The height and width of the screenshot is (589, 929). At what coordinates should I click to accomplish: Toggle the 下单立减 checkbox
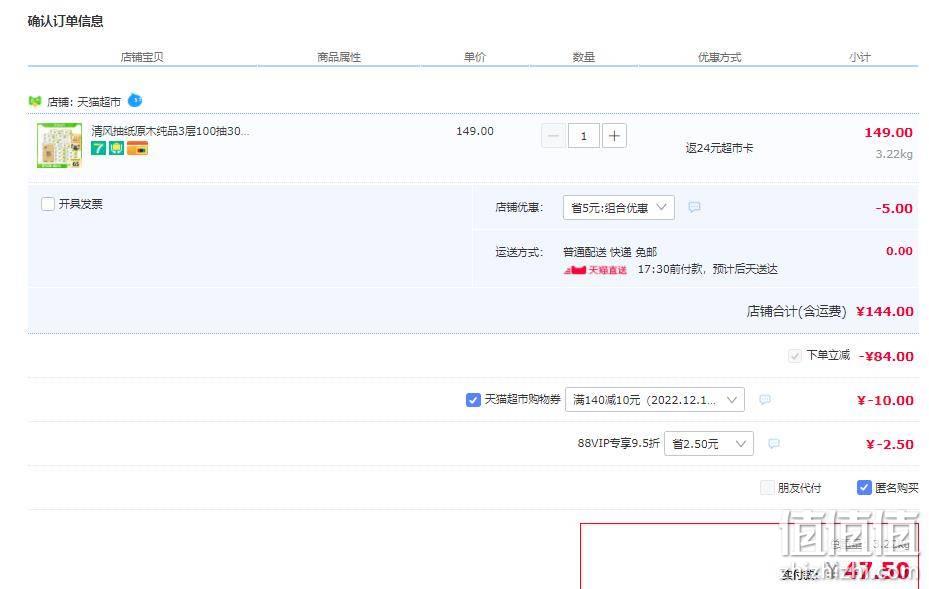(x=795, y=356)
